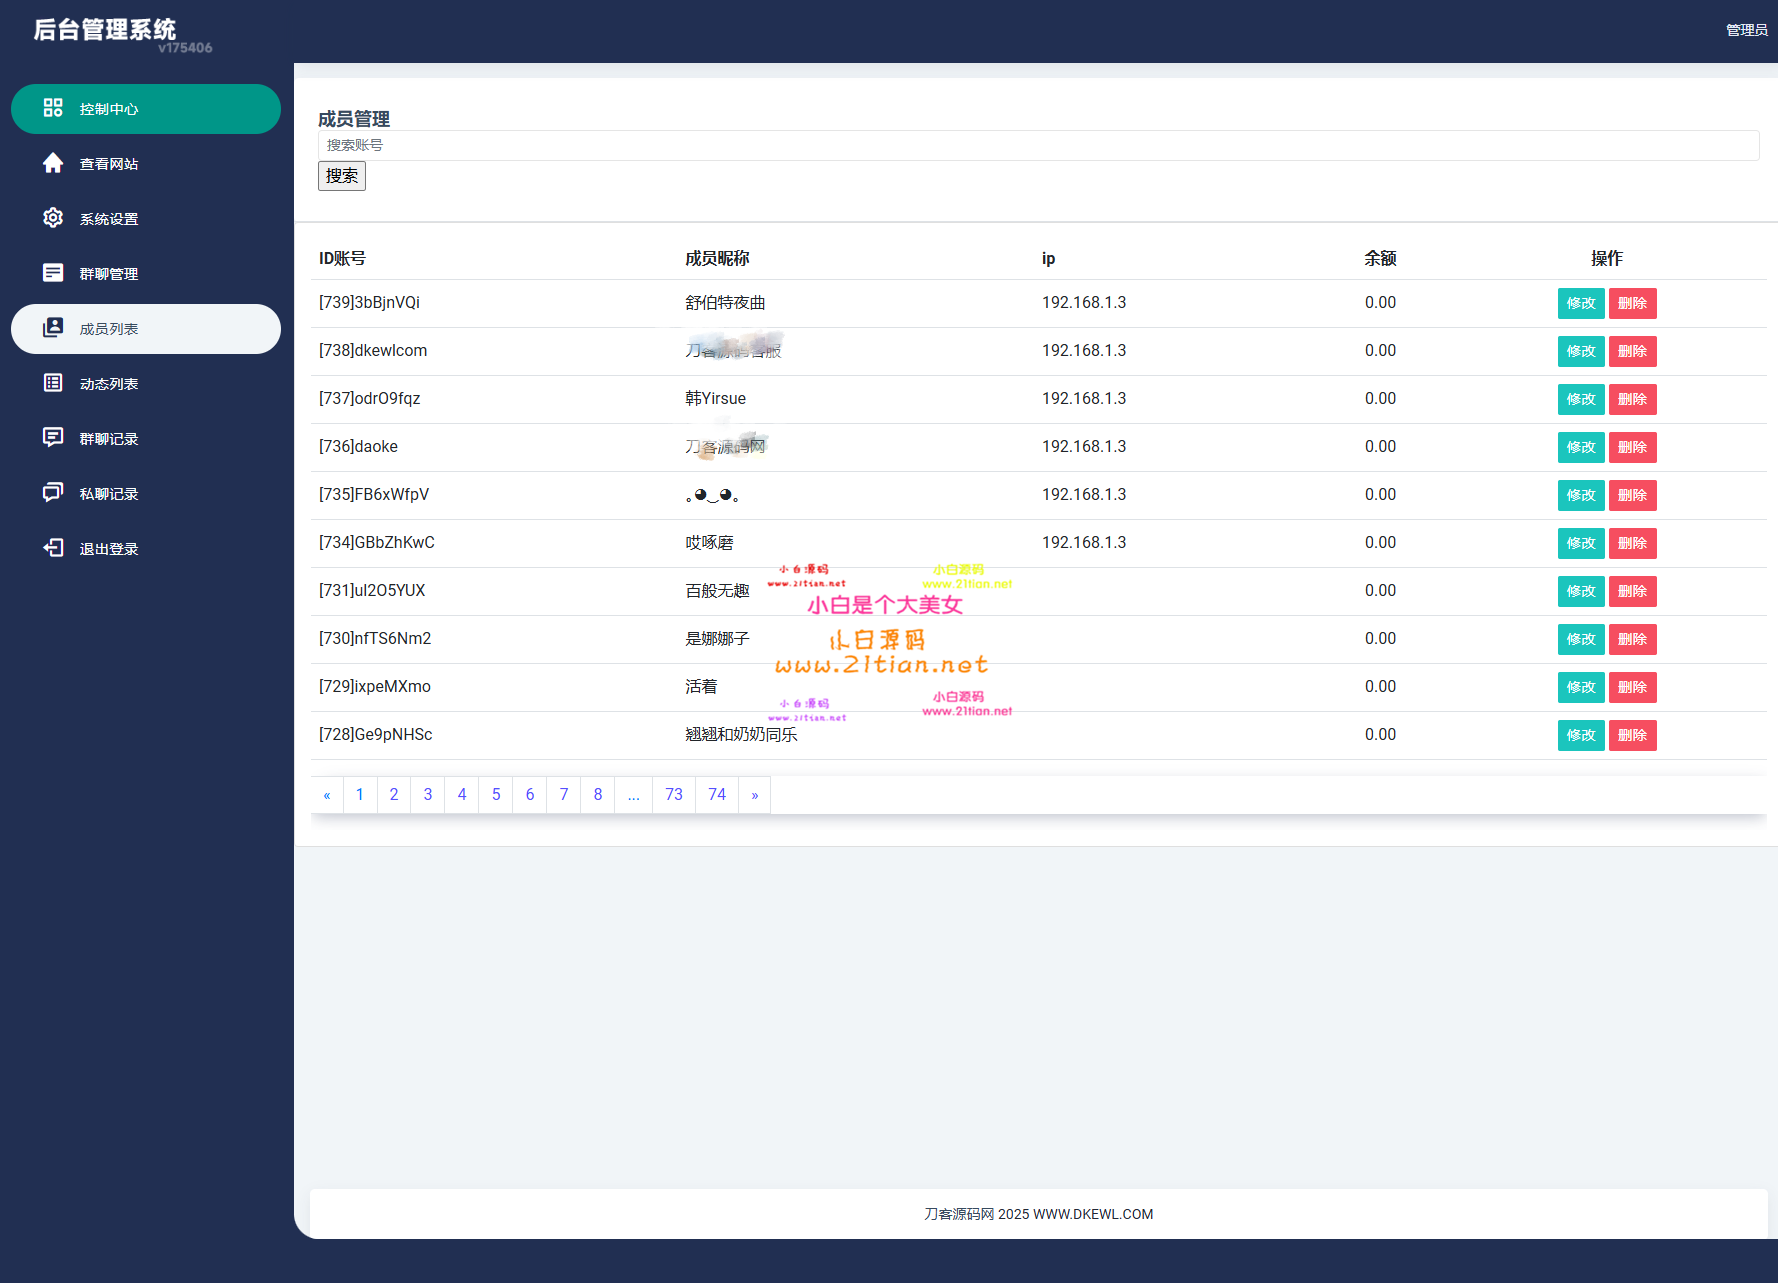This screenshot has width=1778, height=1283.
Task: Go to page 74 in pagination
Action: (x=716, y=794)
